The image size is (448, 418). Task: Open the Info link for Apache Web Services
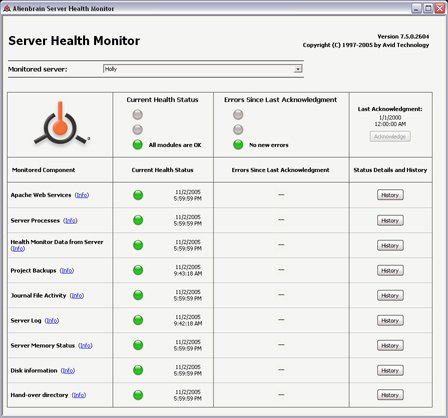[x=82, y=195]
